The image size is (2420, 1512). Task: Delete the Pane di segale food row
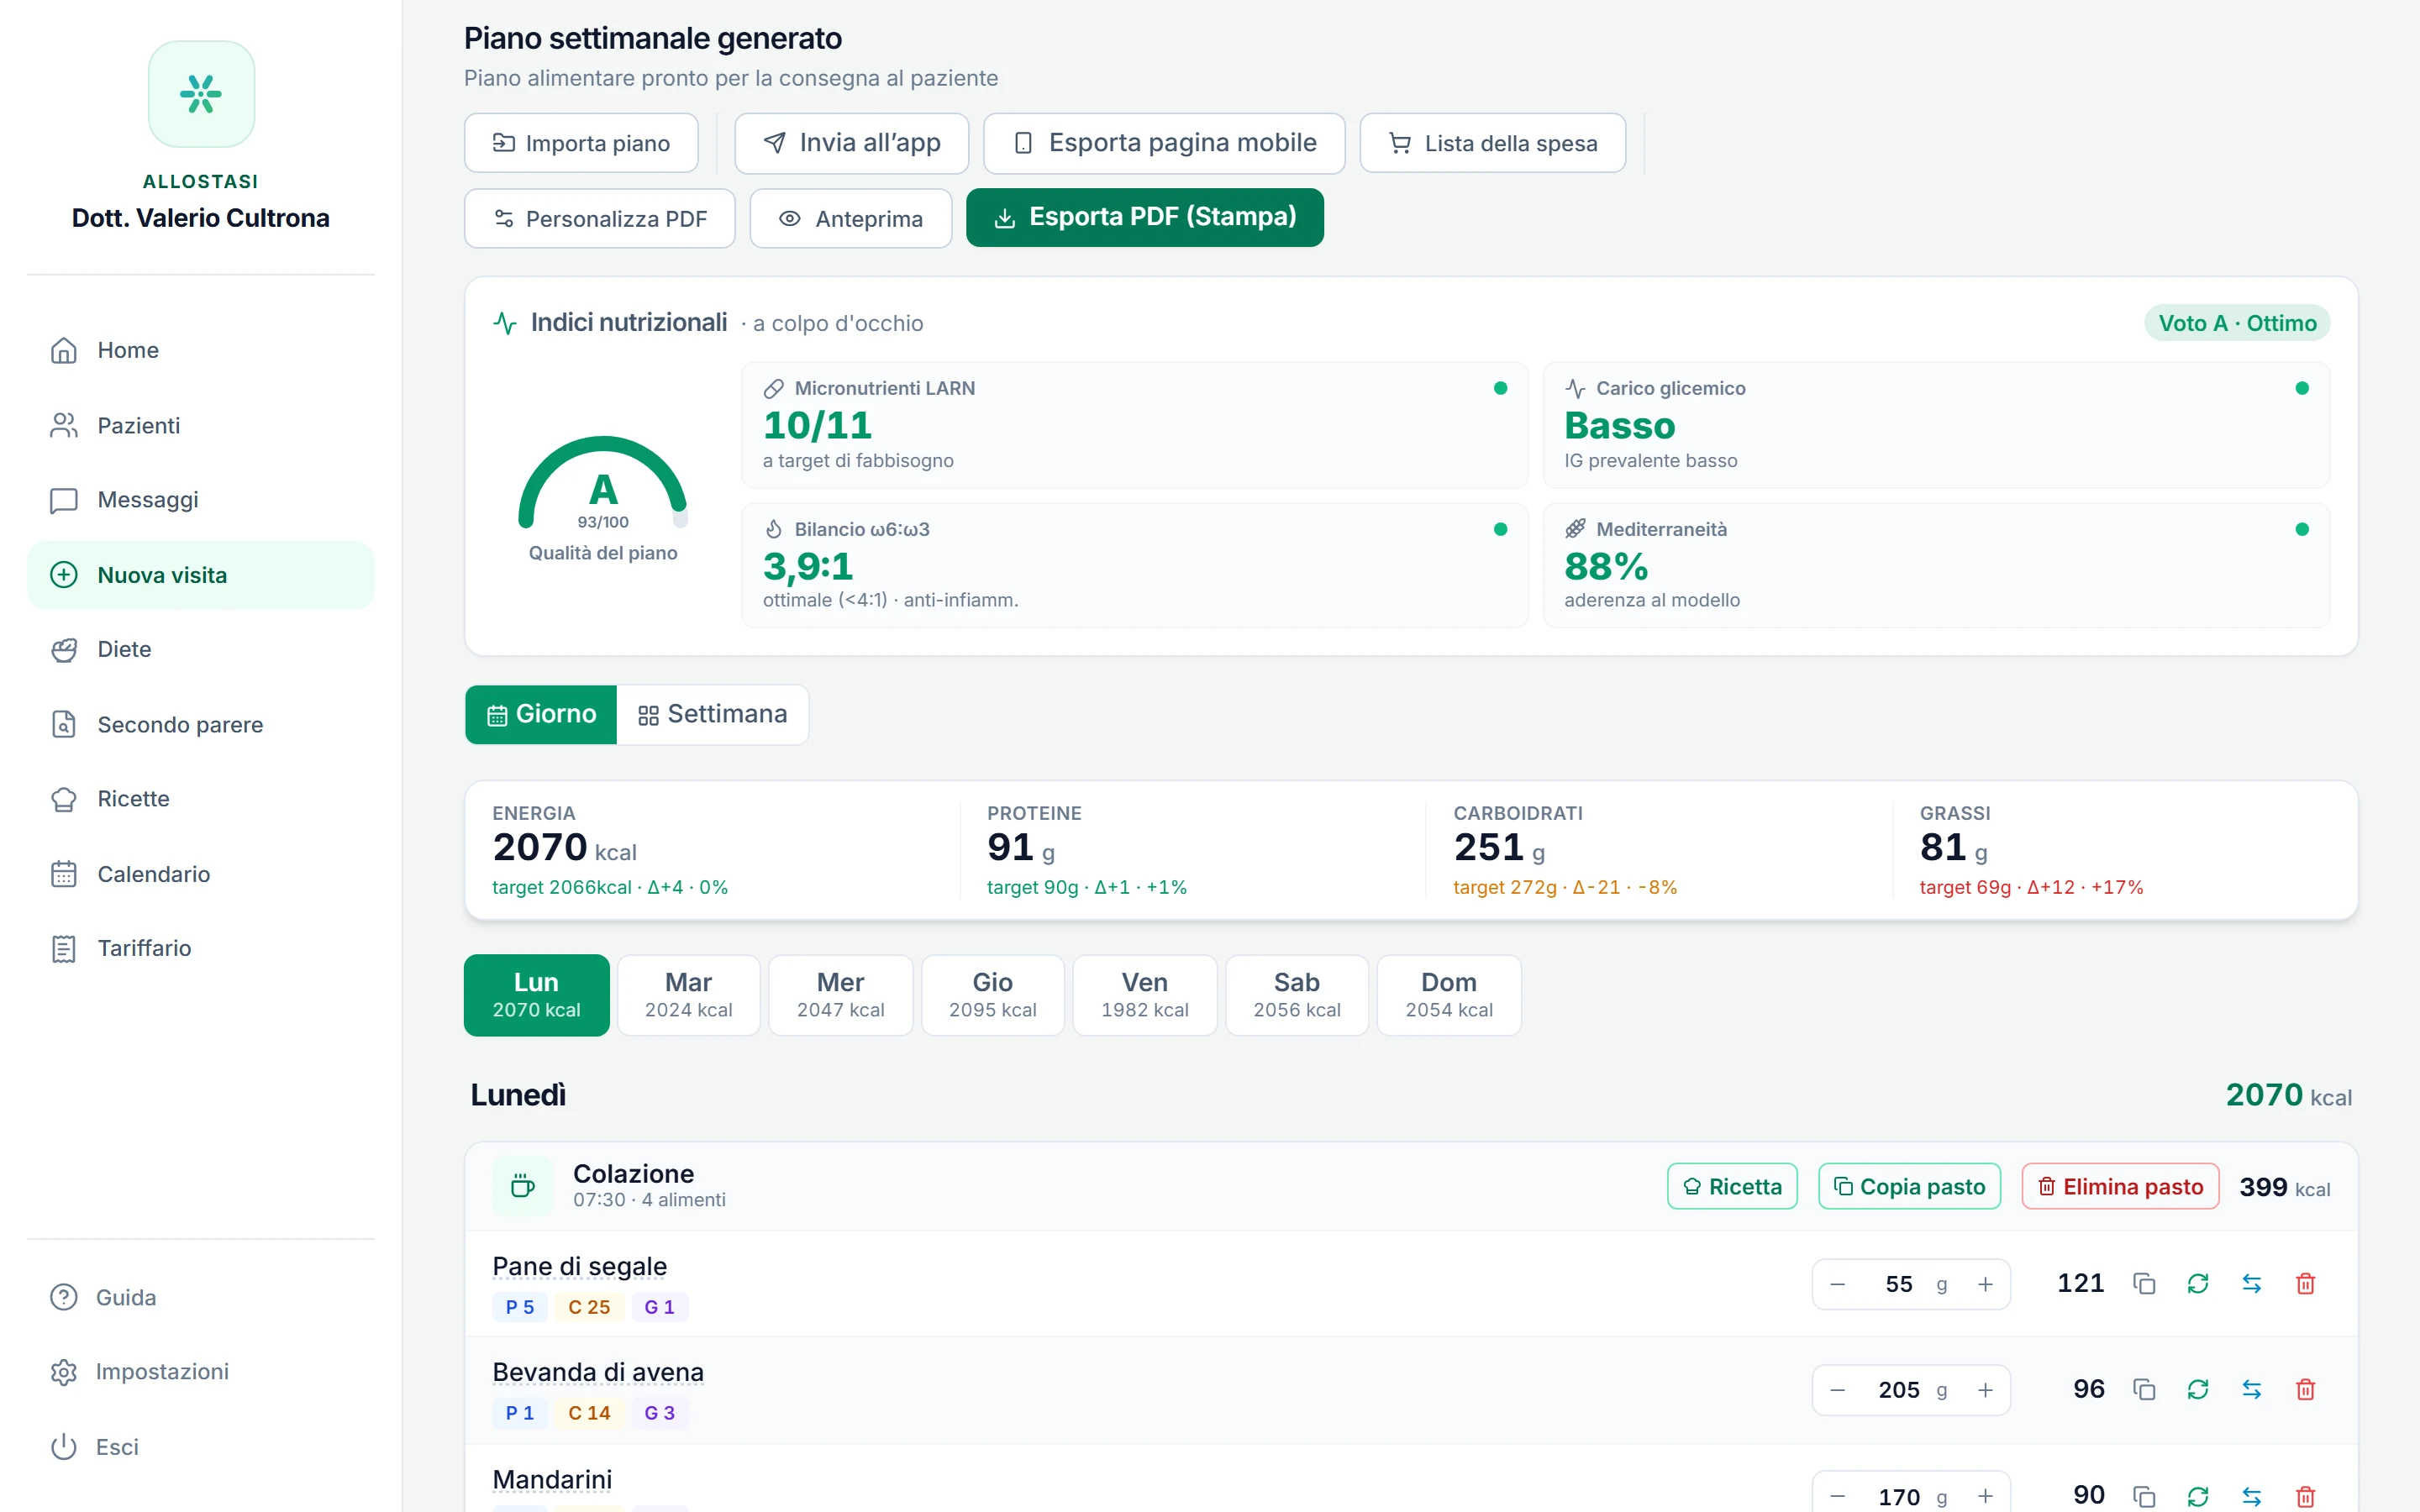pos(2305,1283)
